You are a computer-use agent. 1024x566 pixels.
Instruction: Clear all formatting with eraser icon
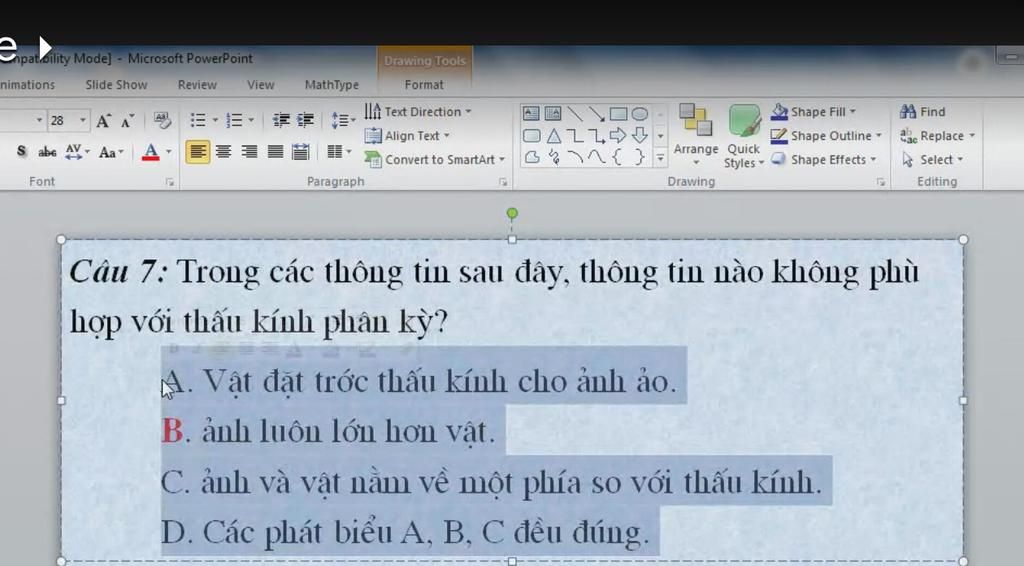point(162,120)
